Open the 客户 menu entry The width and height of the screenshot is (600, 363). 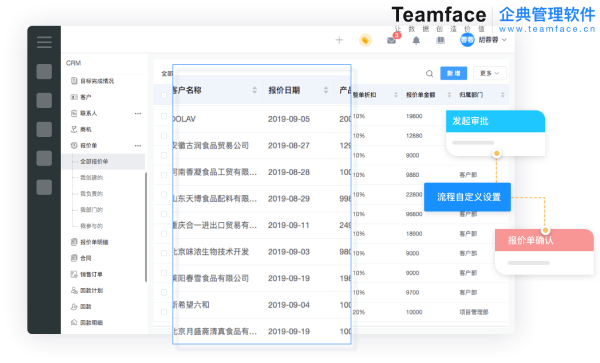point(86,97)
